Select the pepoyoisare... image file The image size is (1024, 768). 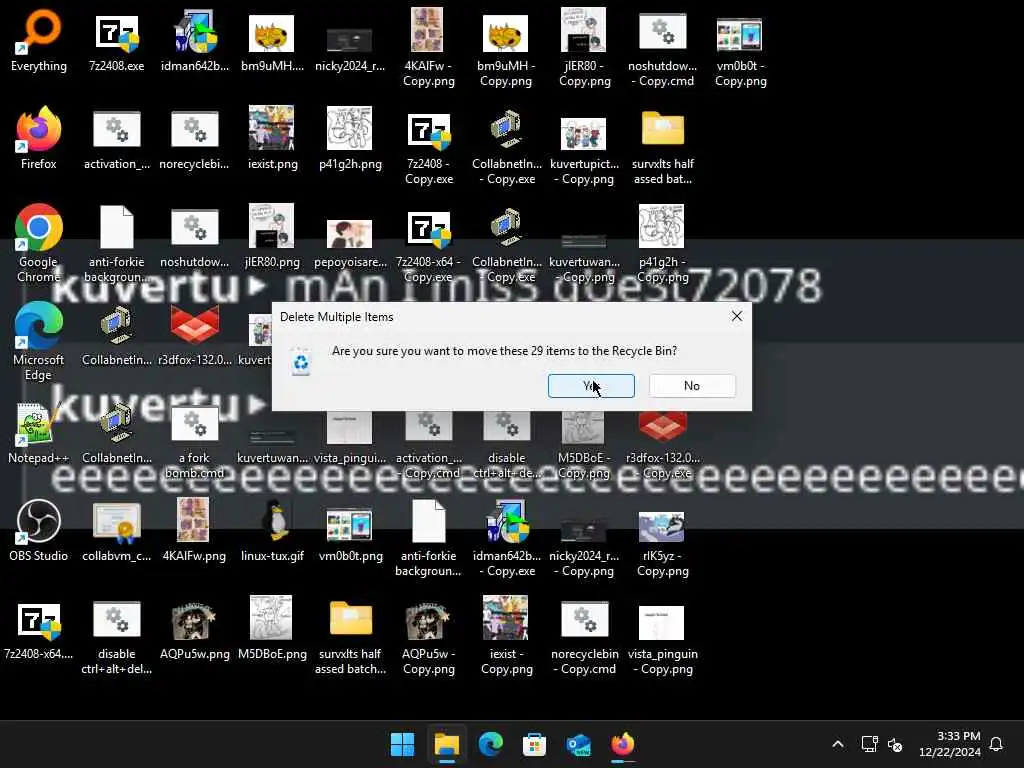pos(351,244)
